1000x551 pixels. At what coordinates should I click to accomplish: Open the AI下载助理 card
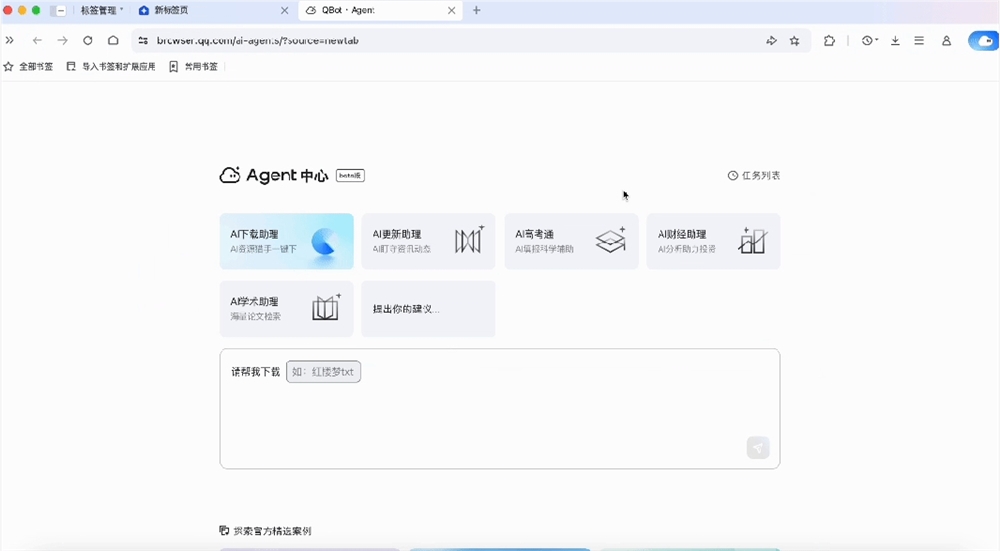[x=286, y=241]
